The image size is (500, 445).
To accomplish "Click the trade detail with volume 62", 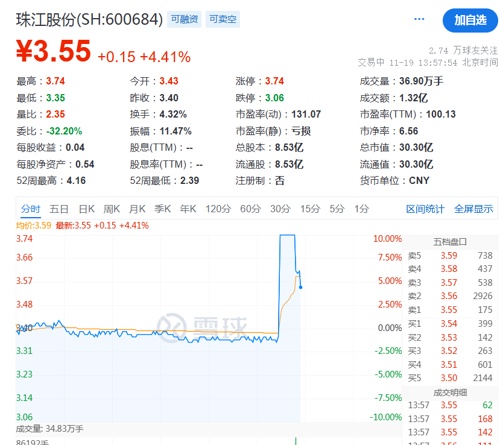I will point(450,405).
